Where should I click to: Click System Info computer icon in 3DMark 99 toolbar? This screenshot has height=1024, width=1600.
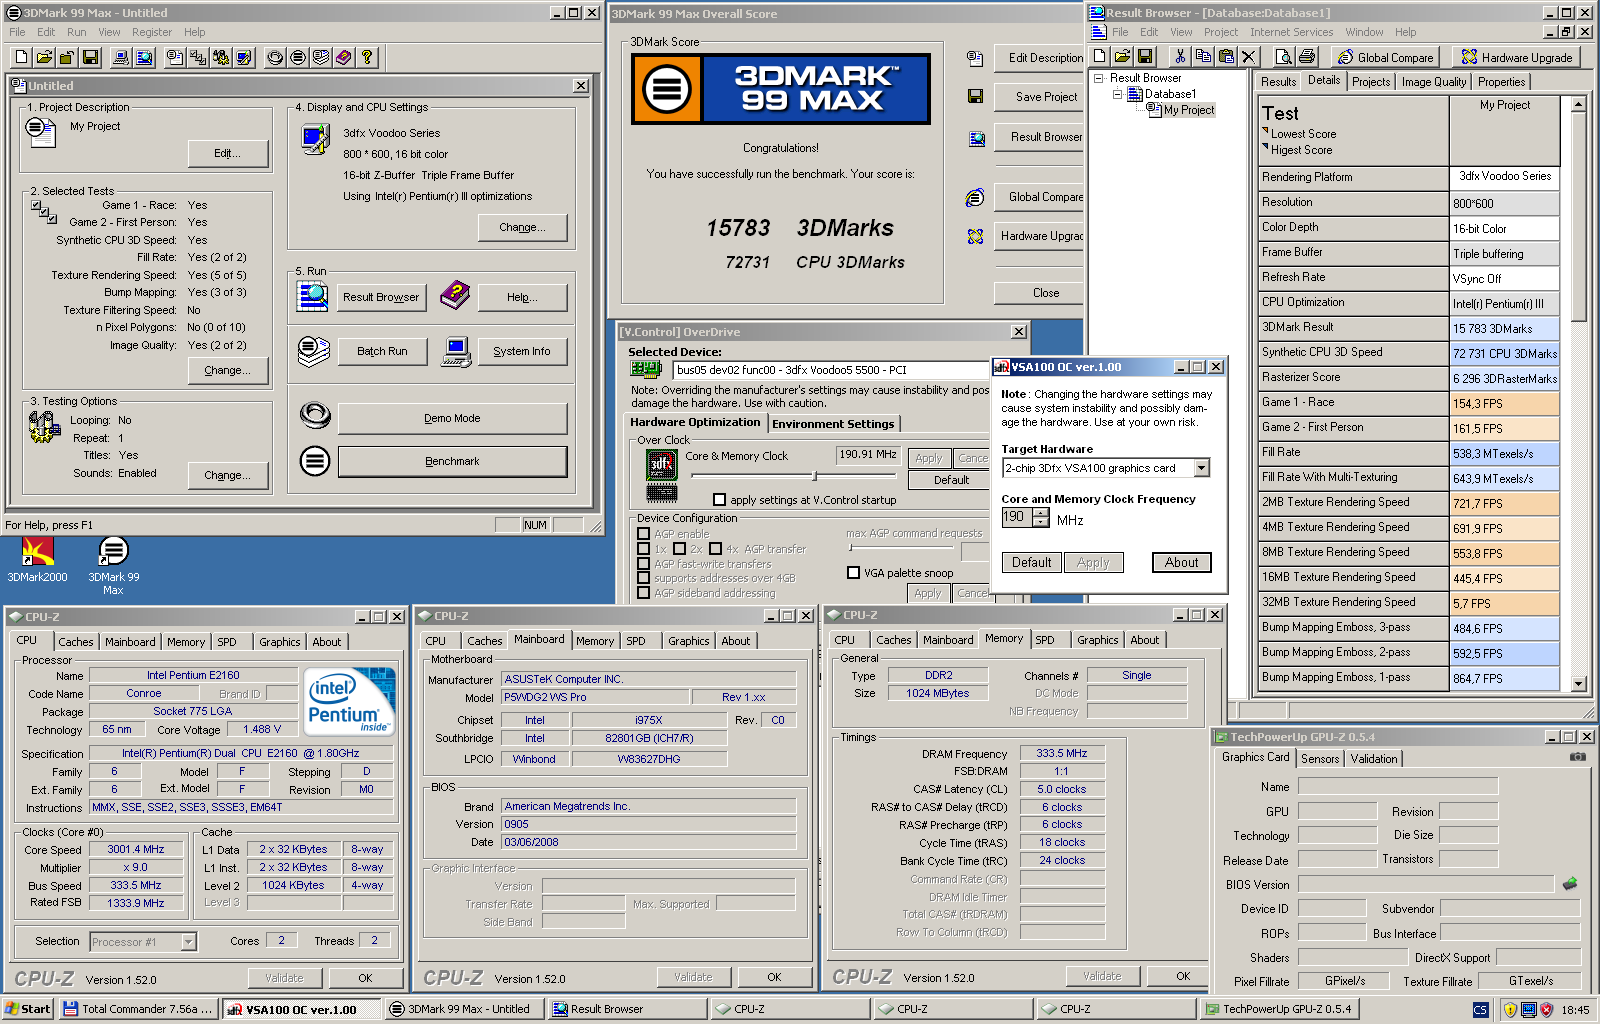(x=121, y=57)
